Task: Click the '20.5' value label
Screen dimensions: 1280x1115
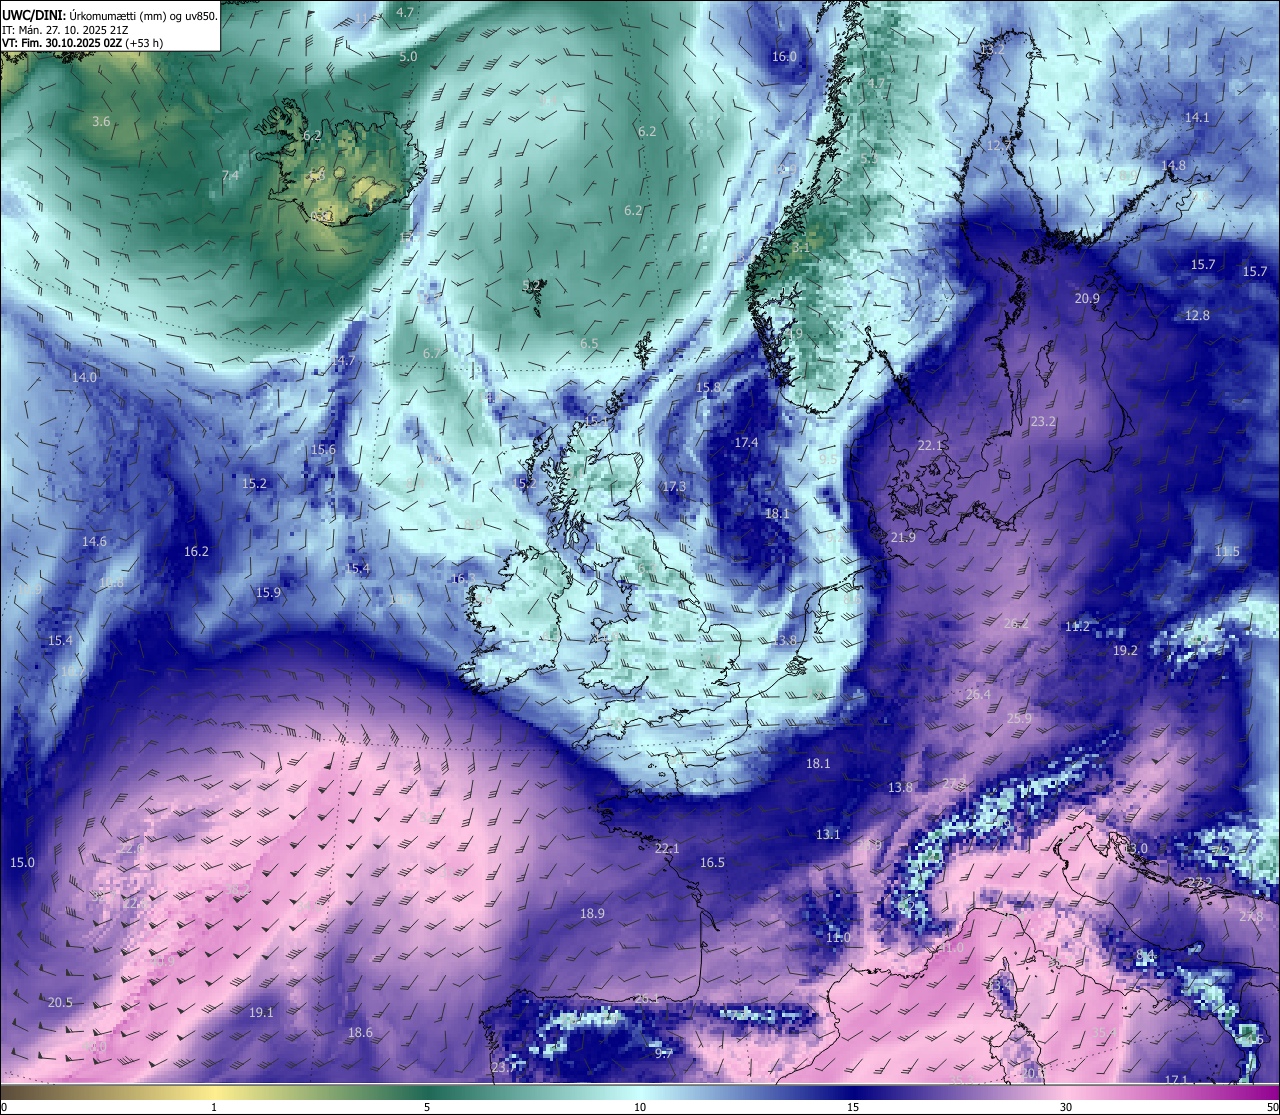Action: click(60, 1002)
